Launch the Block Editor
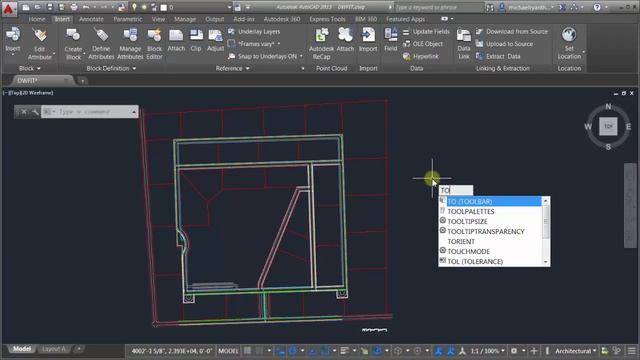The image size is (640, 360). coord(154,44)
